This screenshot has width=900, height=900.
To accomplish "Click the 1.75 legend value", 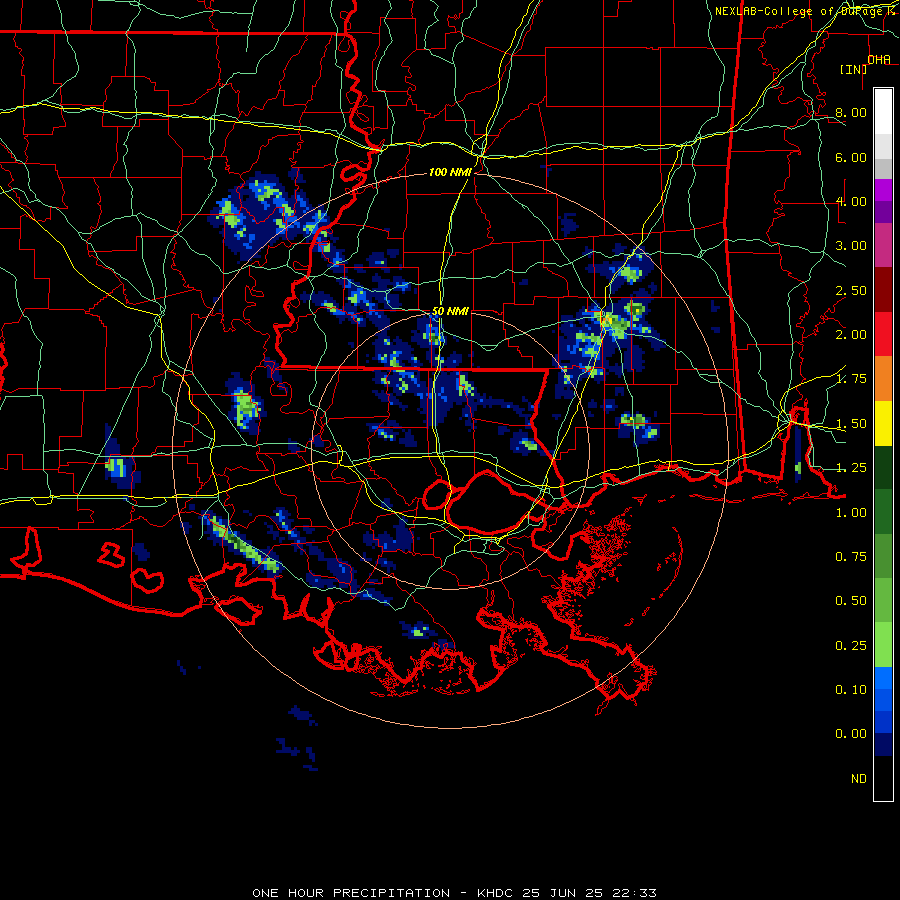I will (x=851, y=379).
